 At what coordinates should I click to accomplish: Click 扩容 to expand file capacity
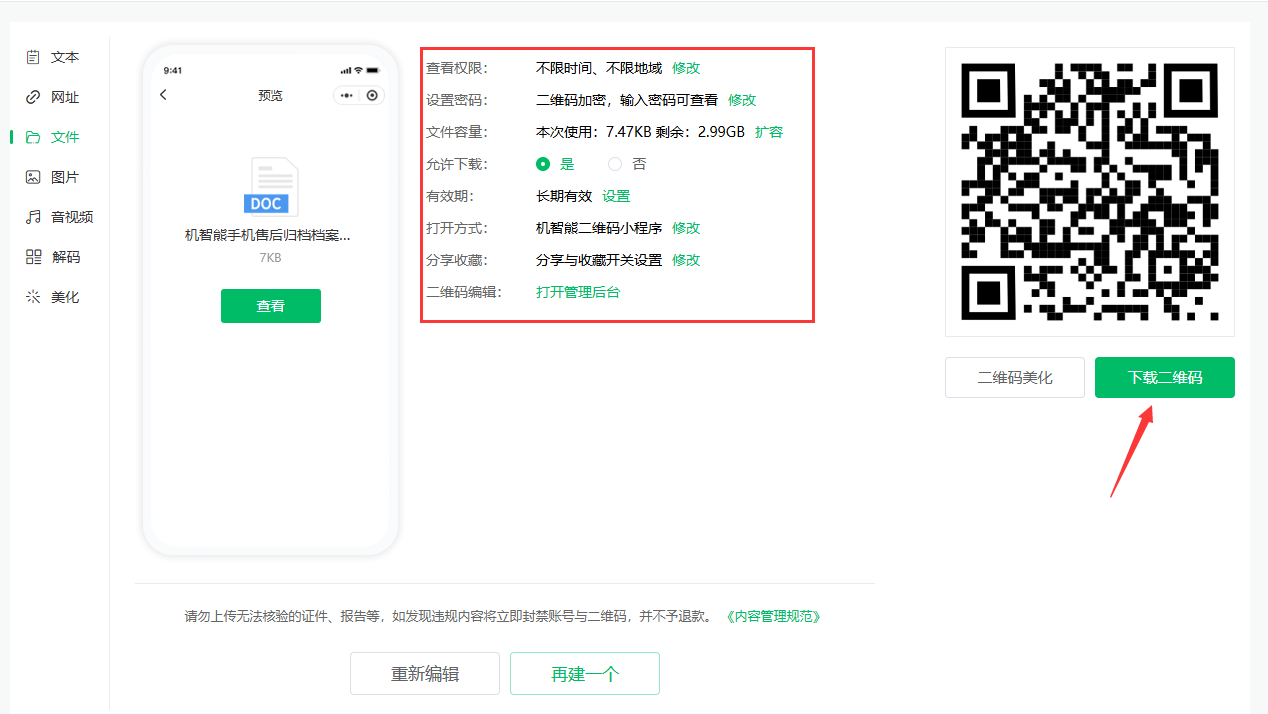tap(769, 132)
